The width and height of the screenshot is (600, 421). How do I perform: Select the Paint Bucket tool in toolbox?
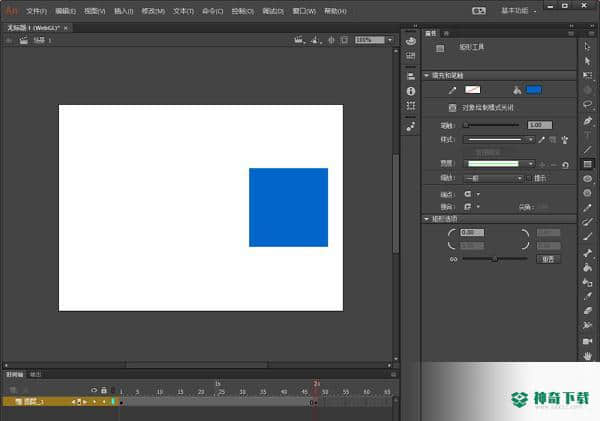click(x=587, y=268)
